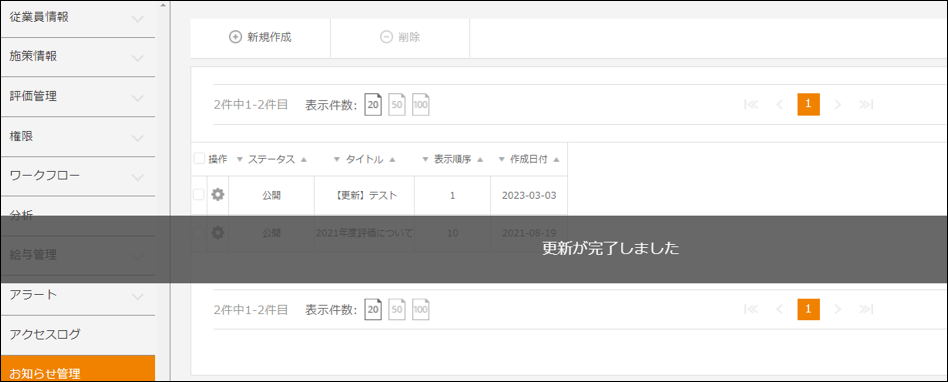Sort 表示順序 column descending arrow
This screenshot has width=948, height=382.
(426, 160)
